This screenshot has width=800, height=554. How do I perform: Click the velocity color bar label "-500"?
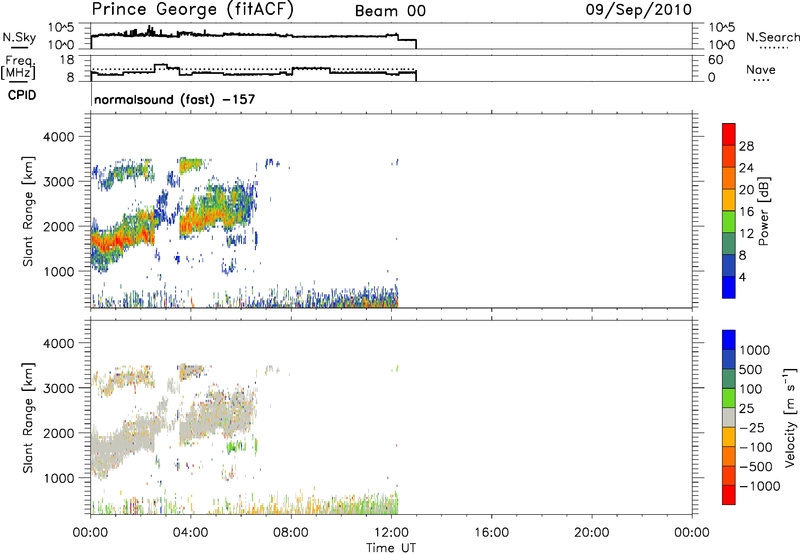click(756, 467)
